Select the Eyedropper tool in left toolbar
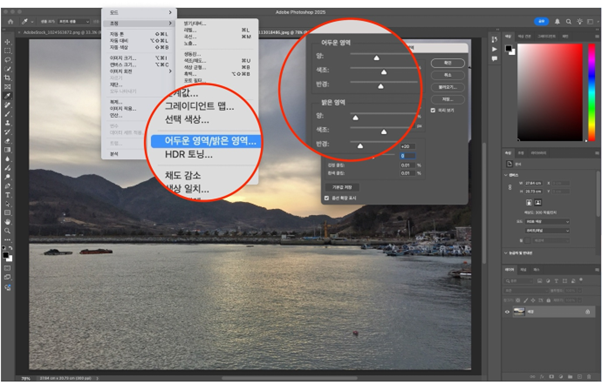The height and width of the screenshot is (383, 602). point(7,96)
